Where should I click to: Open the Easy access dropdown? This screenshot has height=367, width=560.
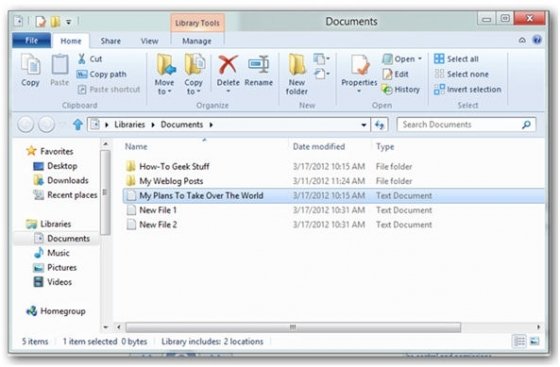click(x=321, y=74)
